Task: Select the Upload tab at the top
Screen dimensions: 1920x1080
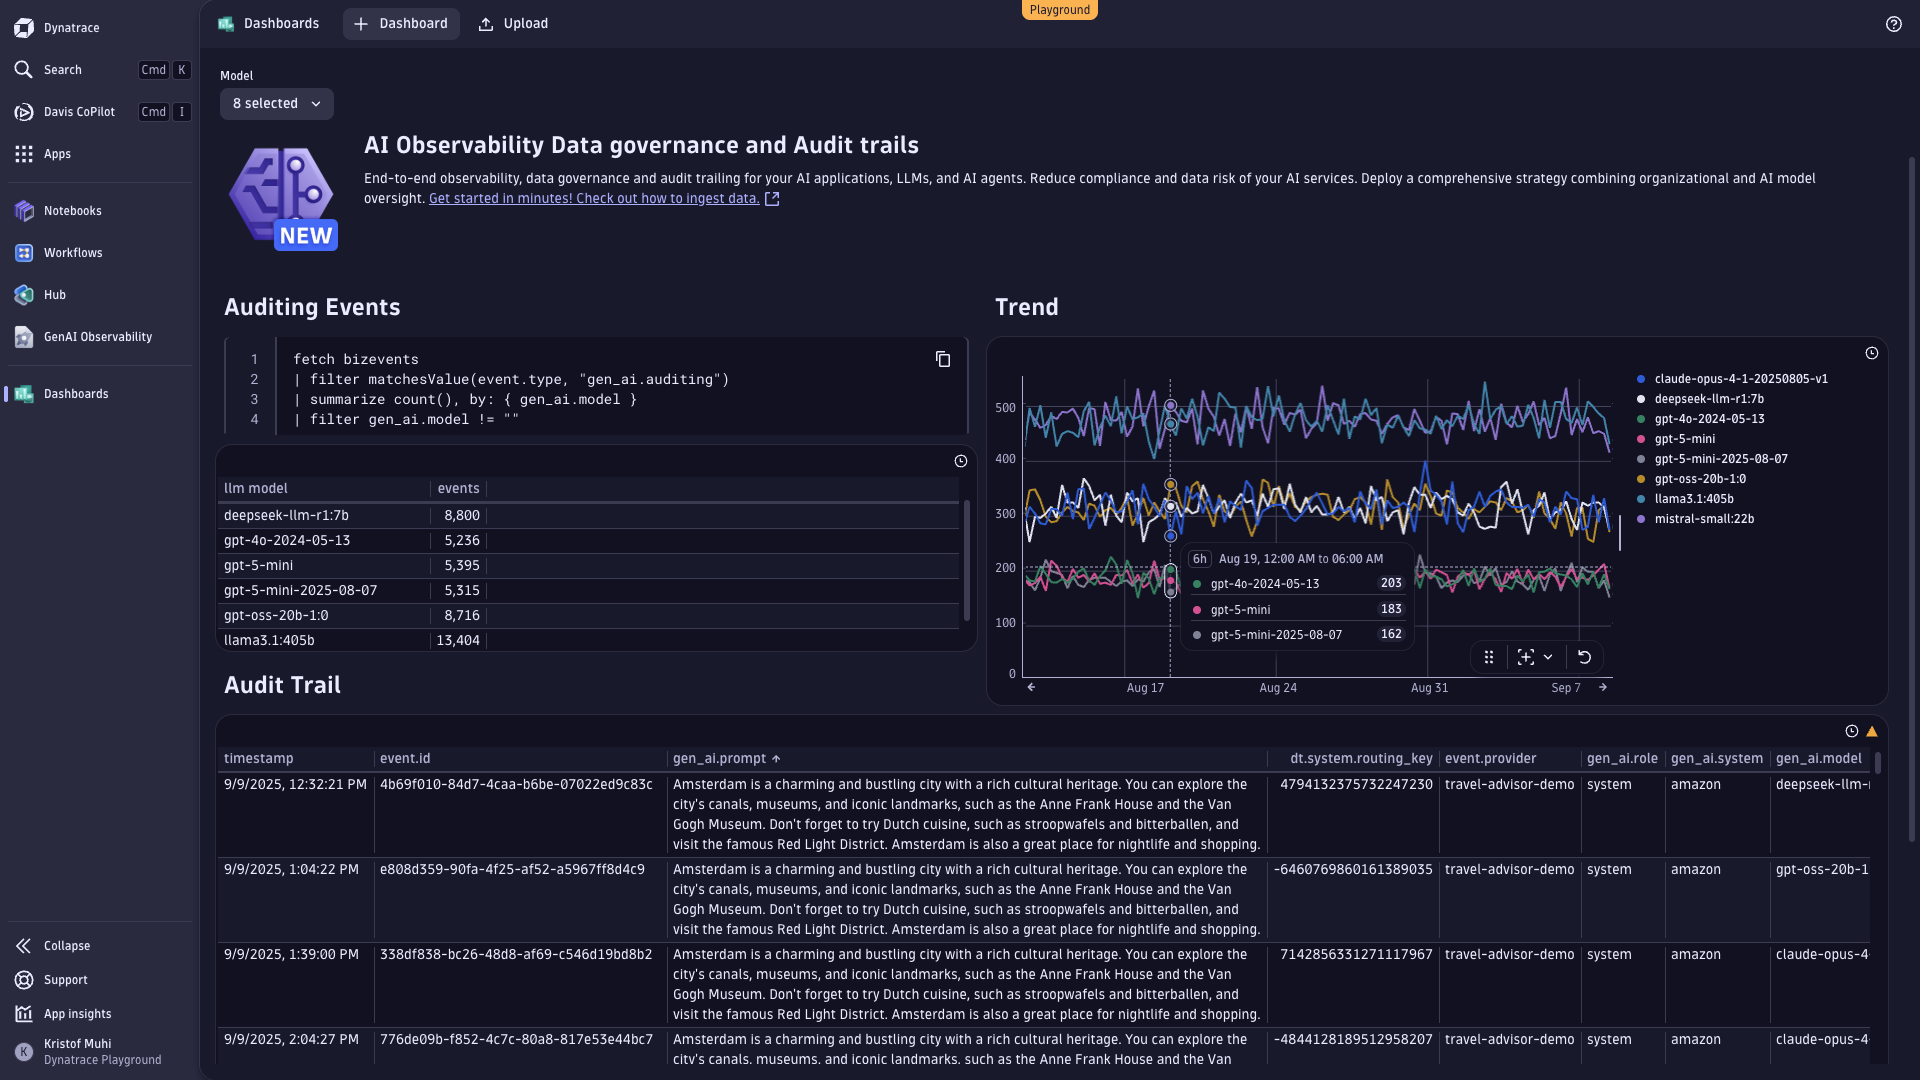Action: 513,23
